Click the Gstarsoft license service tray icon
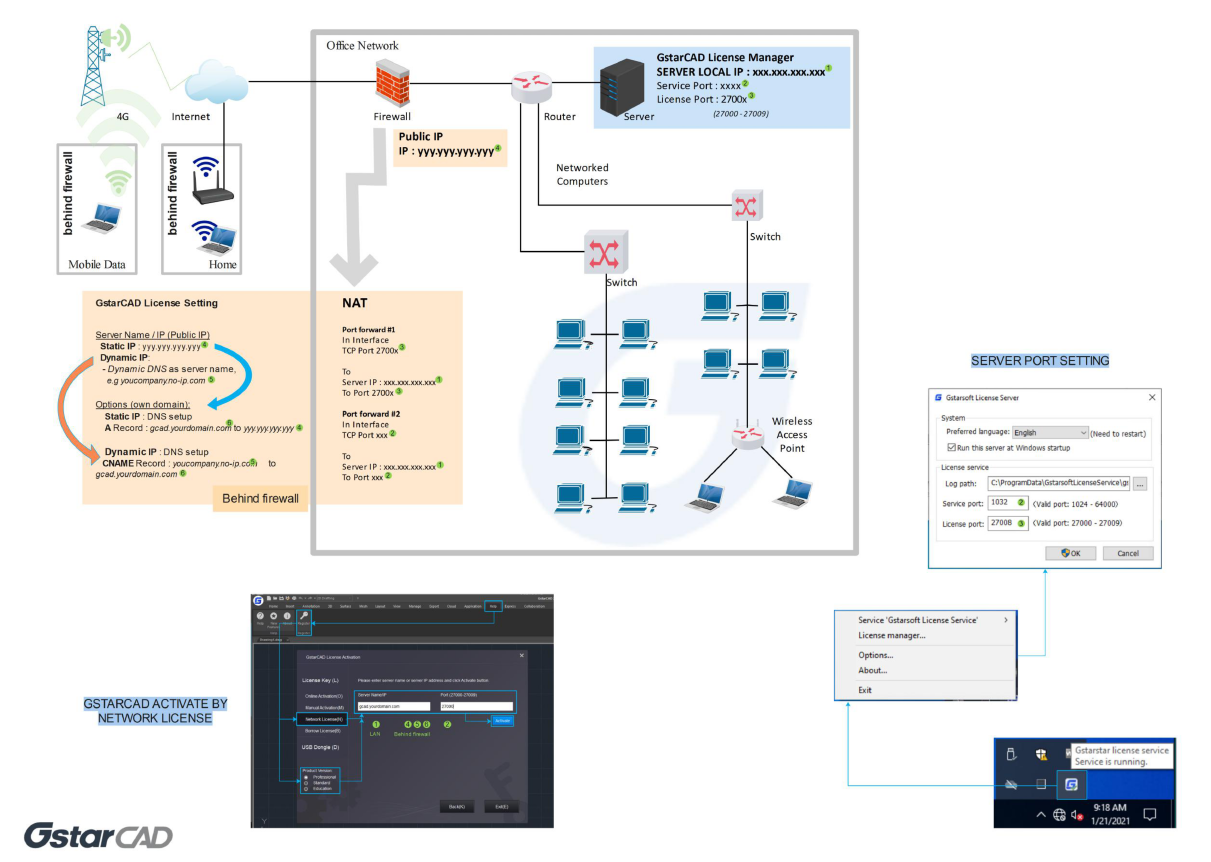This screenshot has width=1211, height=862. click(1071, 785)
